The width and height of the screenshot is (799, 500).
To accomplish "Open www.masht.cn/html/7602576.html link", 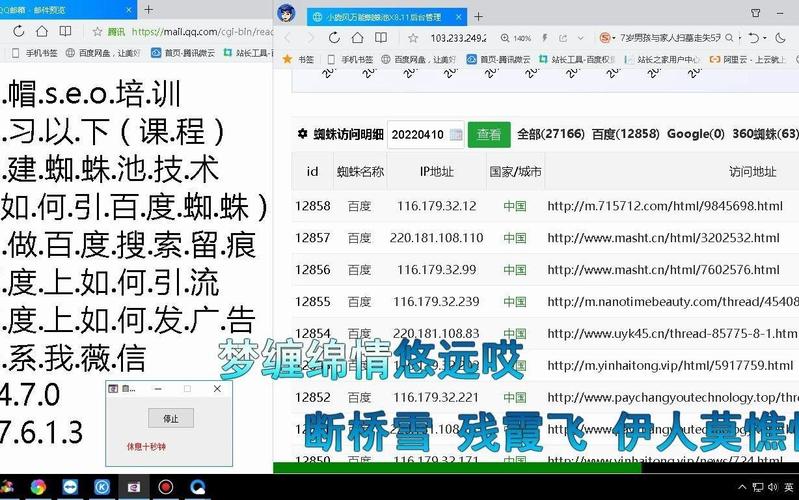I will [x=663, y=270].
